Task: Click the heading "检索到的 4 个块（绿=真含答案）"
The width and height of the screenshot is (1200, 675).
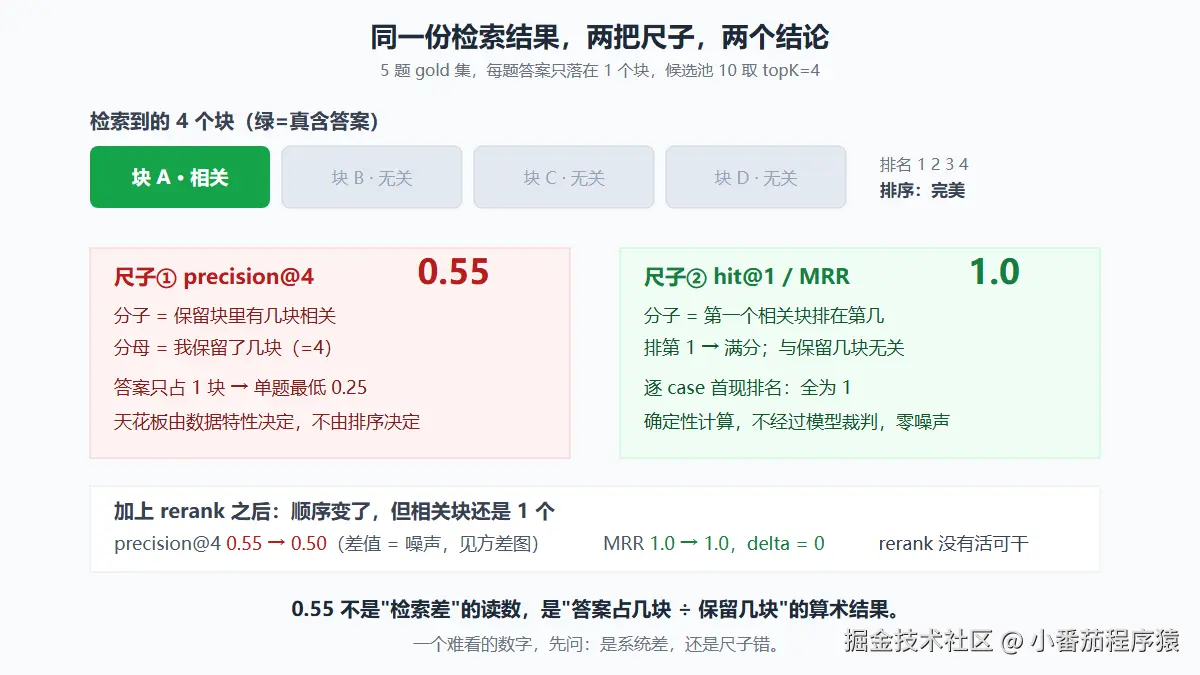Action: [x=234, y=122]
